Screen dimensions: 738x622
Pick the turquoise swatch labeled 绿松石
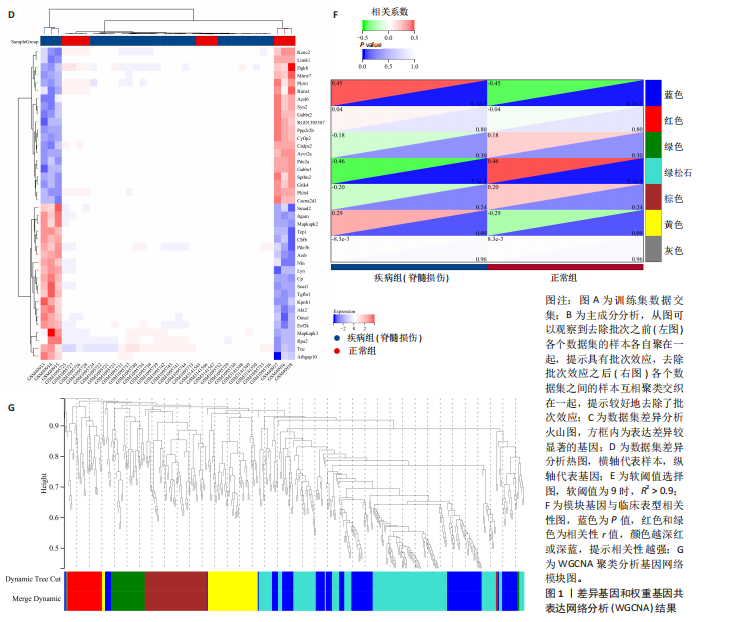[x=653, y=172]
